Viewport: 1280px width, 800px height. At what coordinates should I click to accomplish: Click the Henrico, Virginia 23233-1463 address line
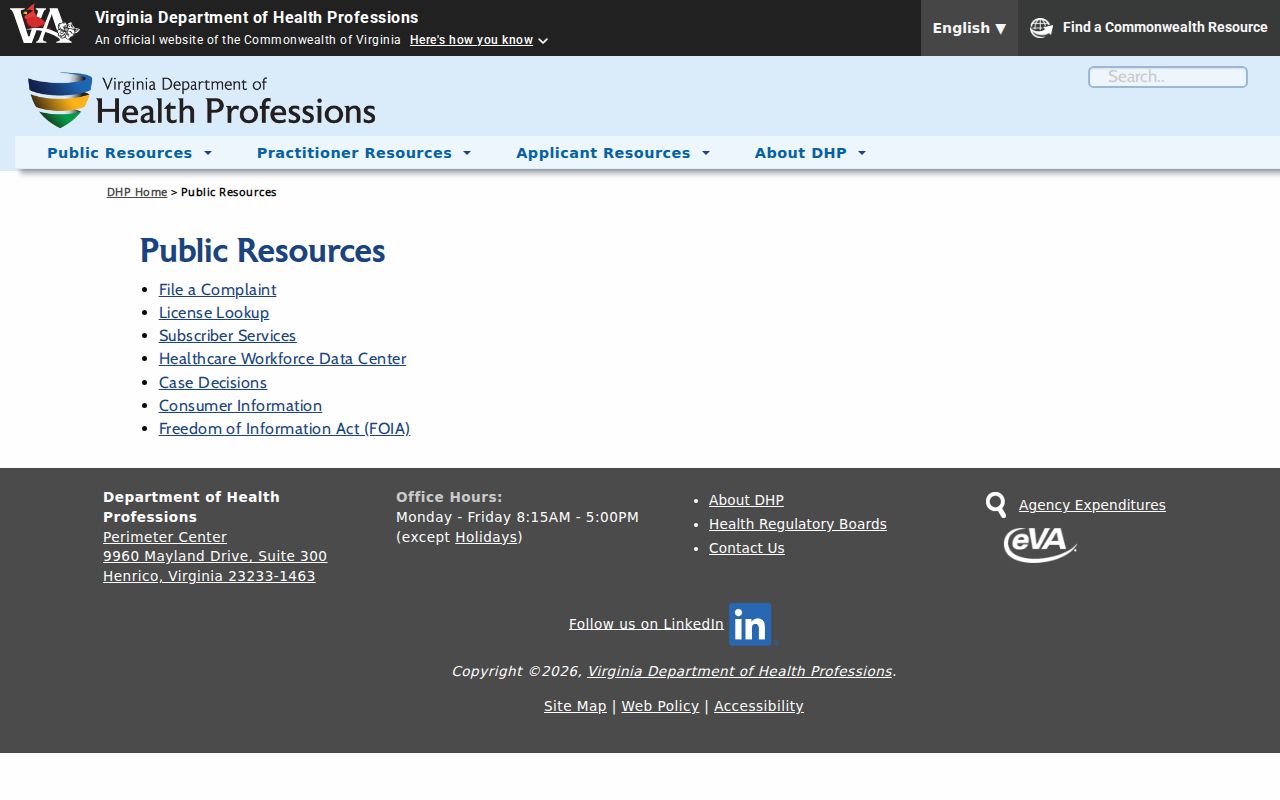coord(209,576)
